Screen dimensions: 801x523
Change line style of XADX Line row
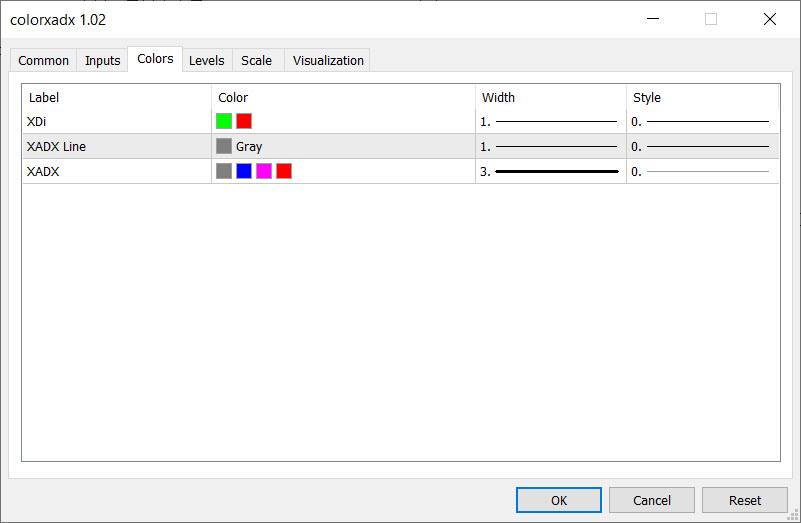tap(702, 147)
